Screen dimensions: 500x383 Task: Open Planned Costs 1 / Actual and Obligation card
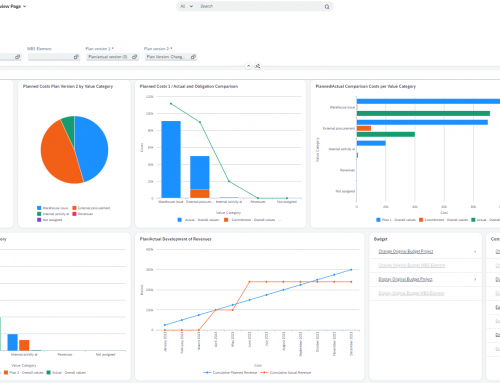[x=189, y=86]
